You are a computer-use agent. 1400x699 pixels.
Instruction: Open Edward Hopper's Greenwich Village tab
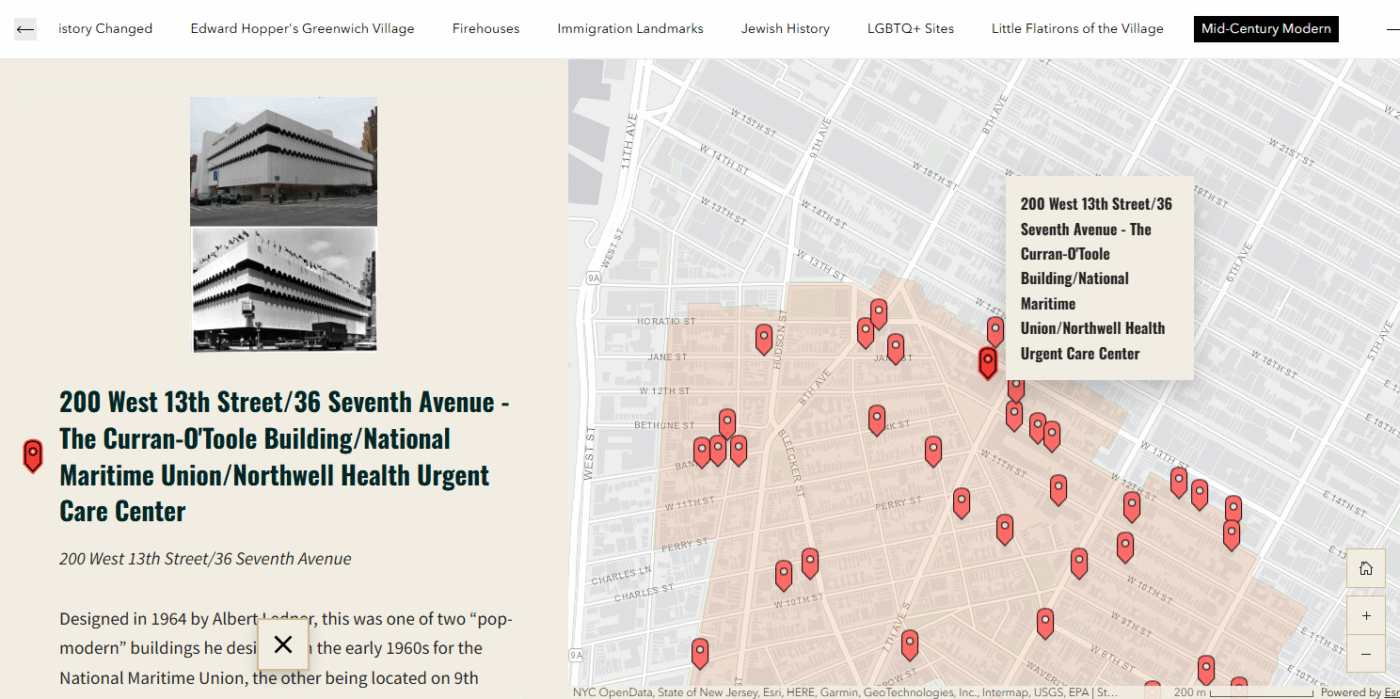302,29
